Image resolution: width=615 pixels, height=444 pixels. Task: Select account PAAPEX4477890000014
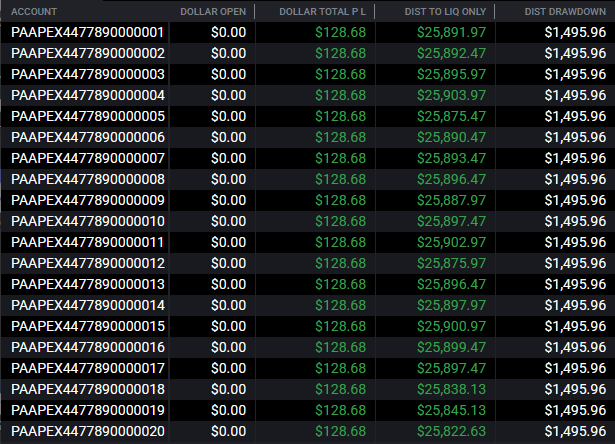coord(87,305)
